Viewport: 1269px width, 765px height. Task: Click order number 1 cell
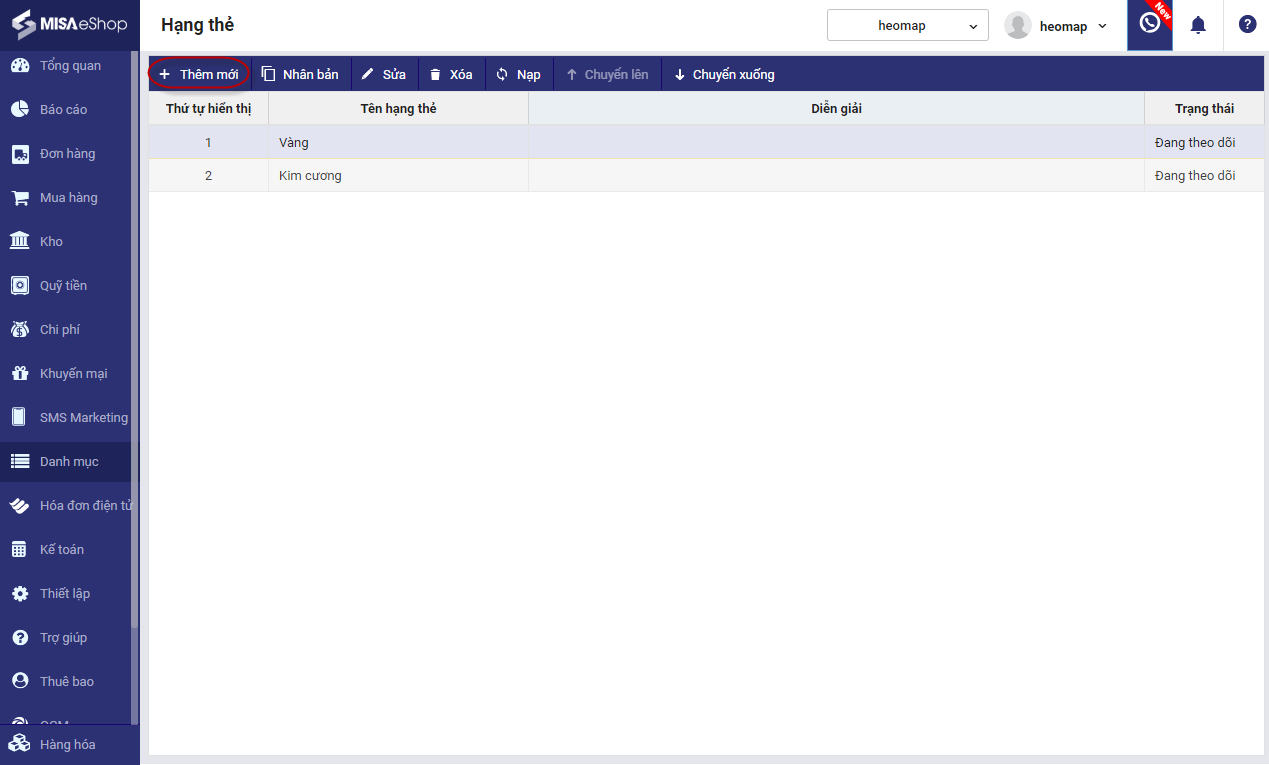click(208, 142)
